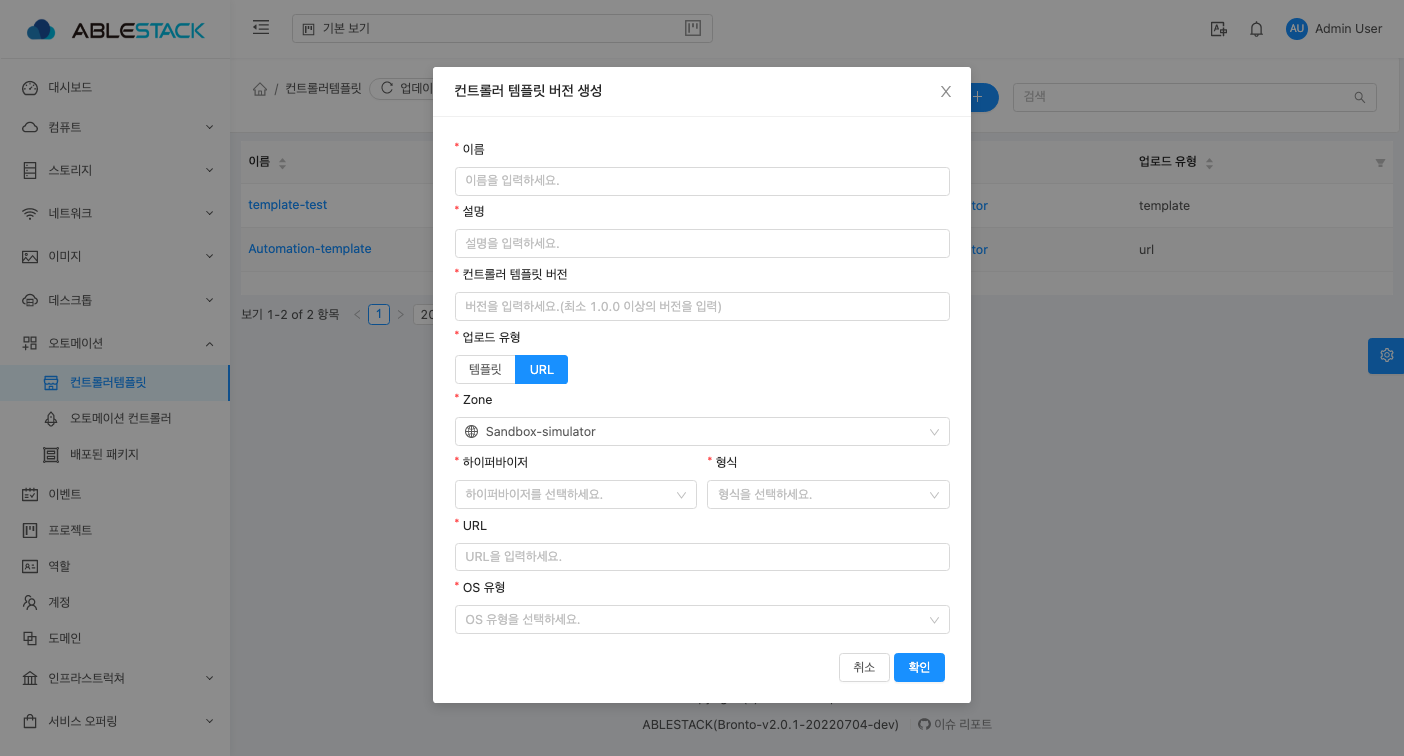Select 컨트롤러템플릿 in sidebar
1404x756 pixels.
pos(115,383)
